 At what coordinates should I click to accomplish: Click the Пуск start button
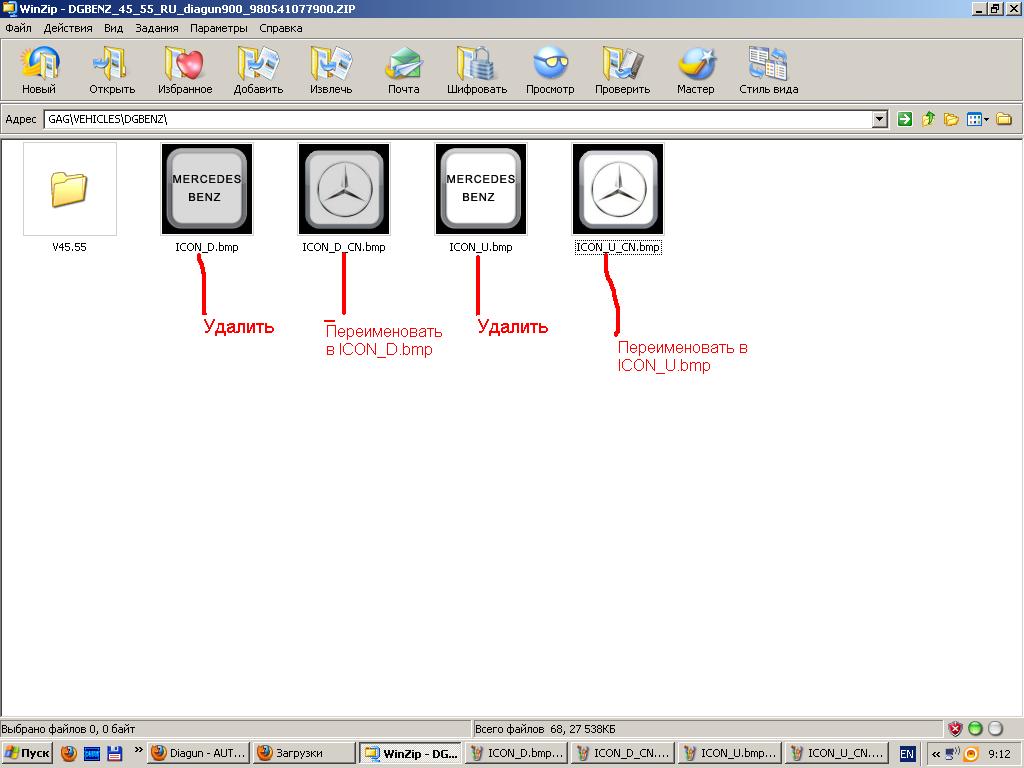coord(27,753)
